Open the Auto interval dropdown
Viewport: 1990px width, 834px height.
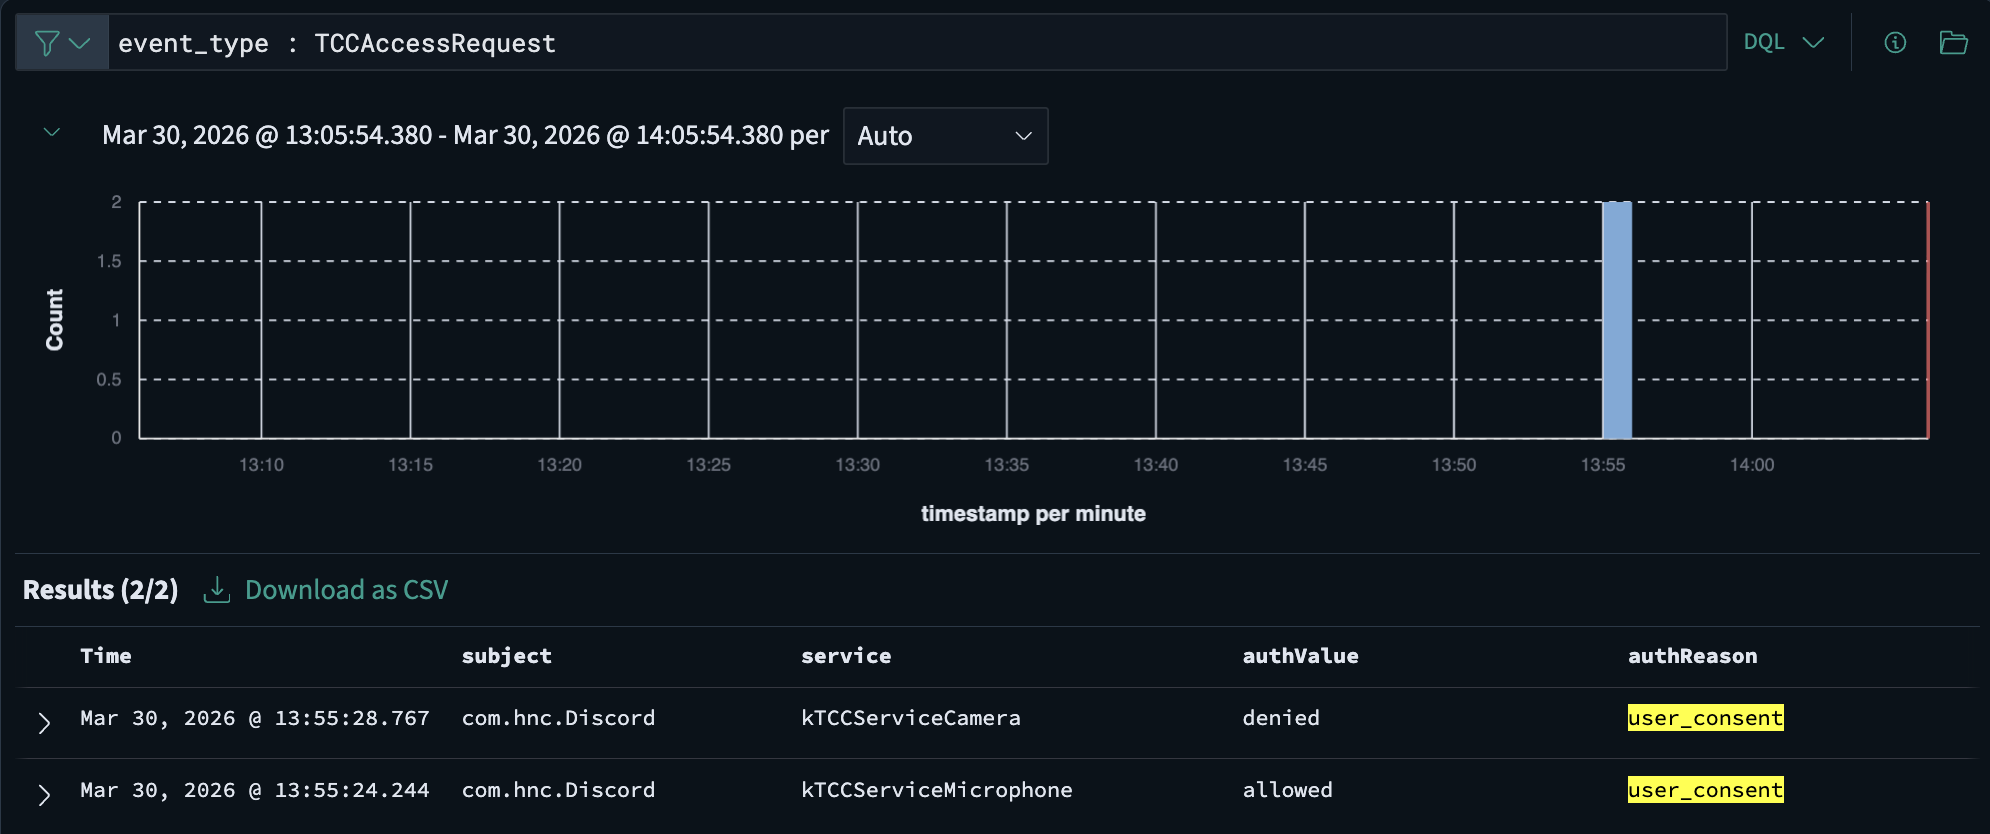point(945,136)
